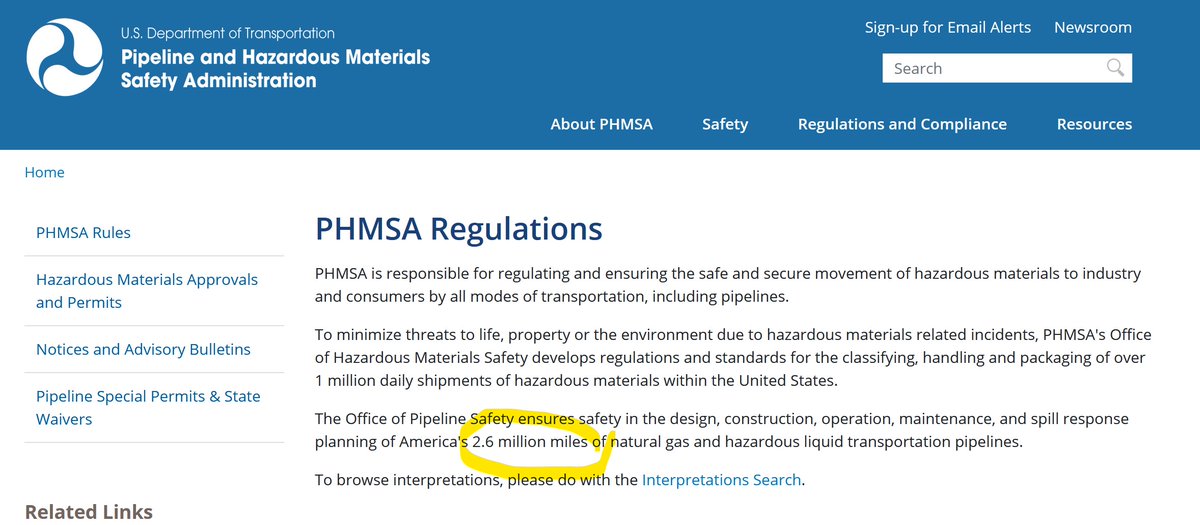
Task: Go to the Home breadcrumb
Action: [x=44, y=172]
